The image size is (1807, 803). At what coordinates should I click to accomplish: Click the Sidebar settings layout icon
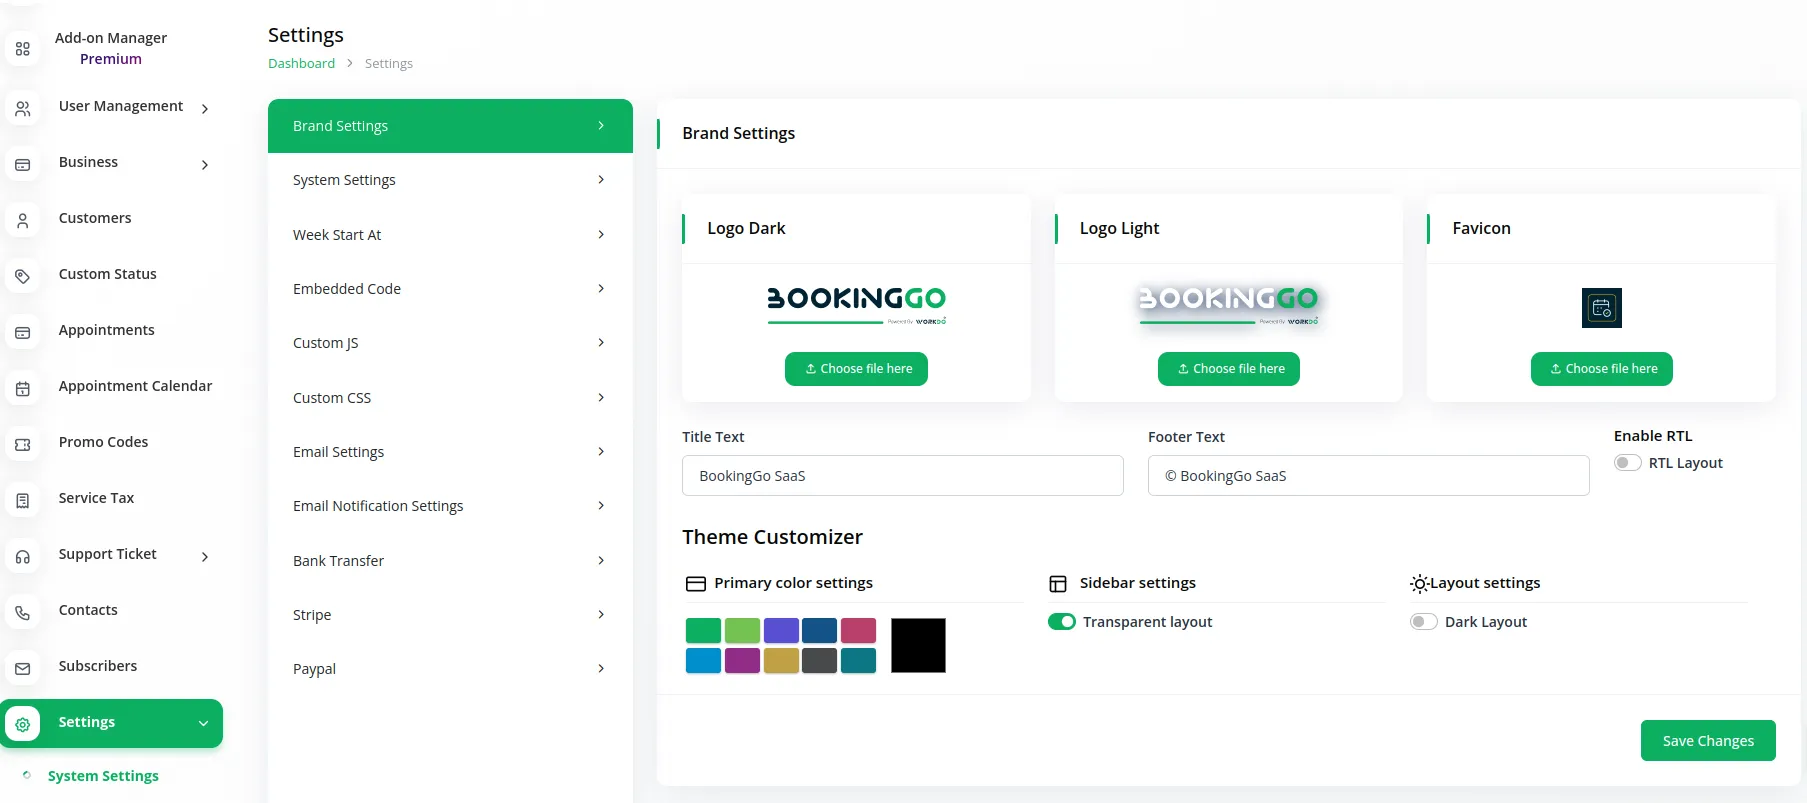[x=1058, y=584]
